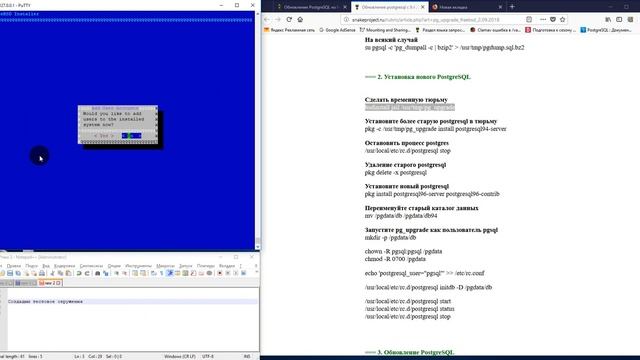The image size is (640, 360).
Task: Open the "PostgreSQL: Докумен..." bookmark
Action: point(606,30)
